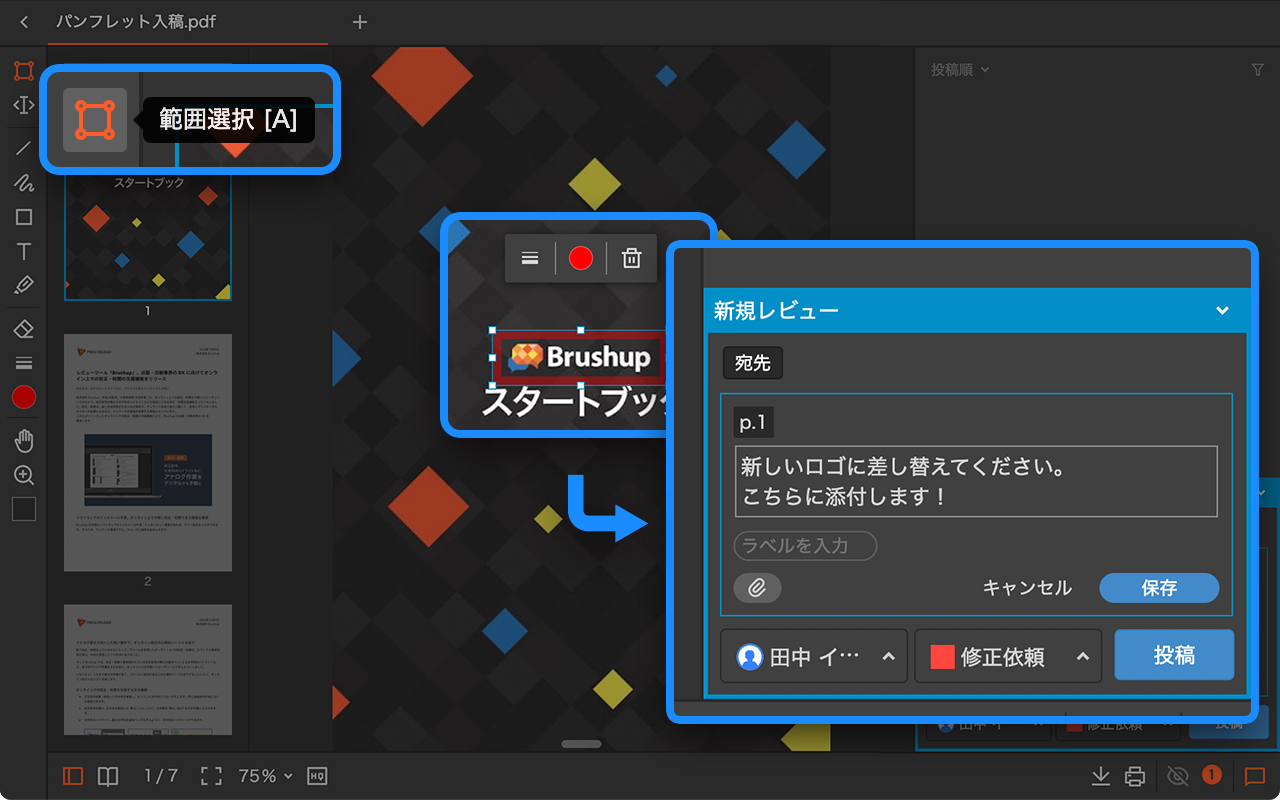Delete the annotation with the trash icon

(632, 258)
